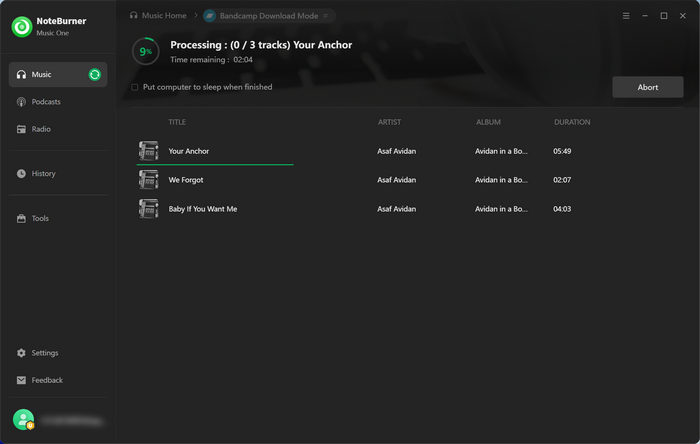Click the 05:49 duration value
The width and height of the screenshot is (700, 444).
point(562,151)
